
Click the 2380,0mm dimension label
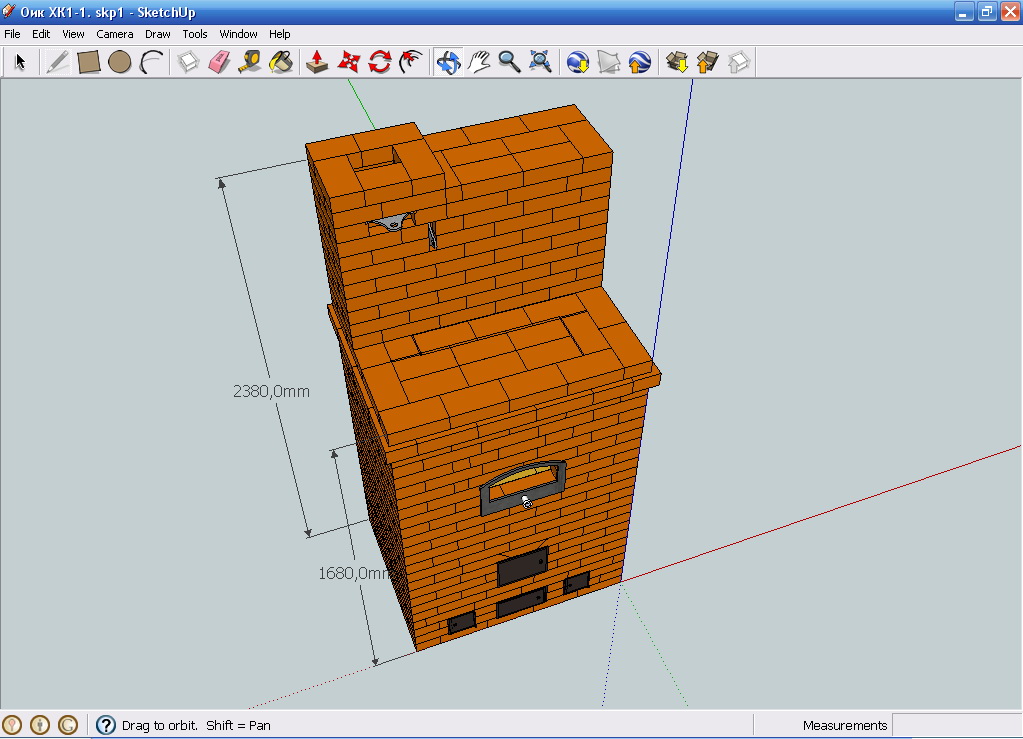point(271,392)
